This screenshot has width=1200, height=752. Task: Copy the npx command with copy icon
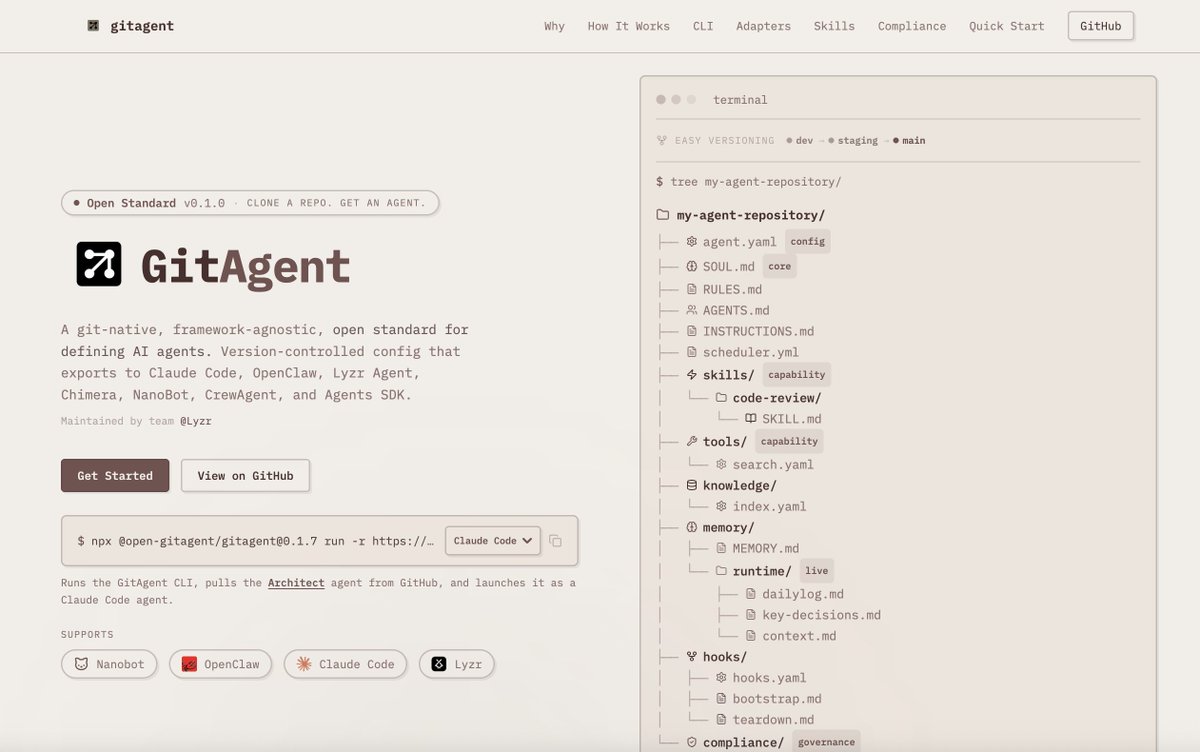pyautogui.click(x=556, y=541)
